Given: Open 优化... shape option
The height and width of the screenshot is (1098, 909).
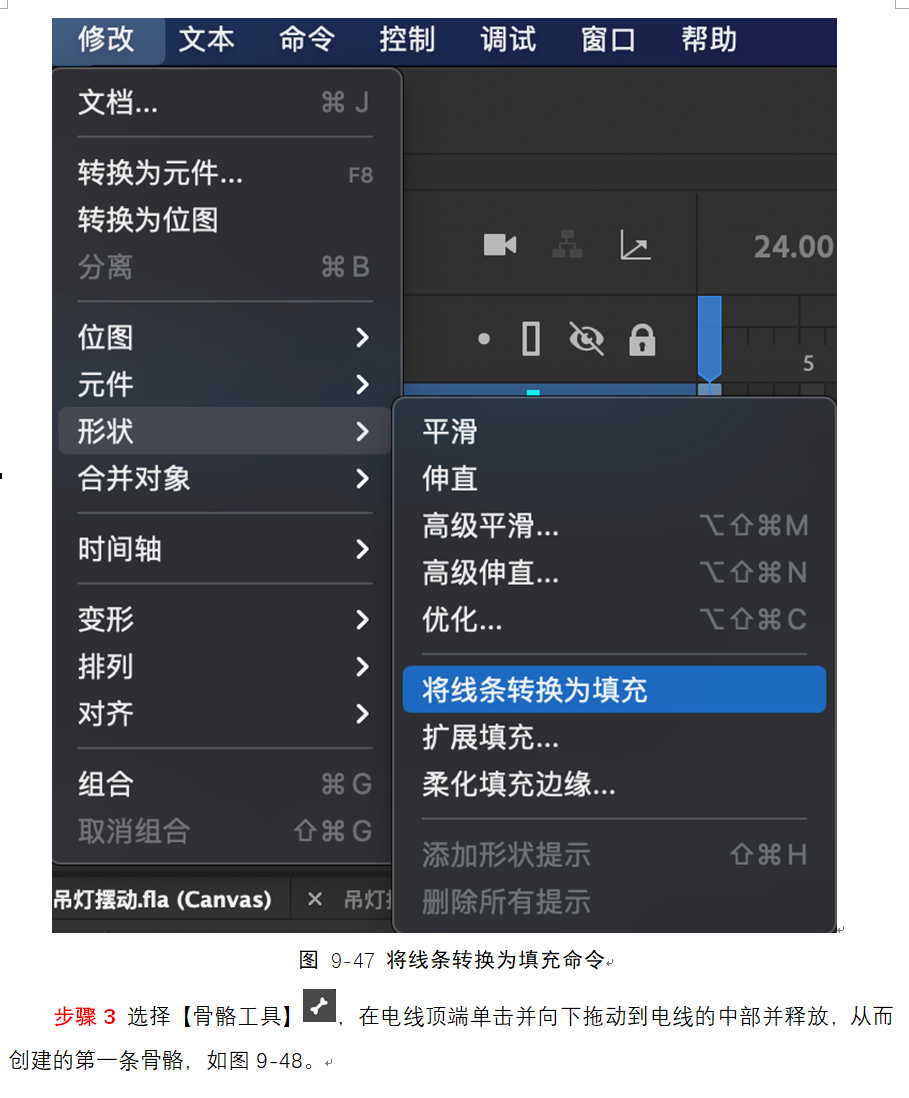Looking at the screenshot, I should (x=614, y=620).
